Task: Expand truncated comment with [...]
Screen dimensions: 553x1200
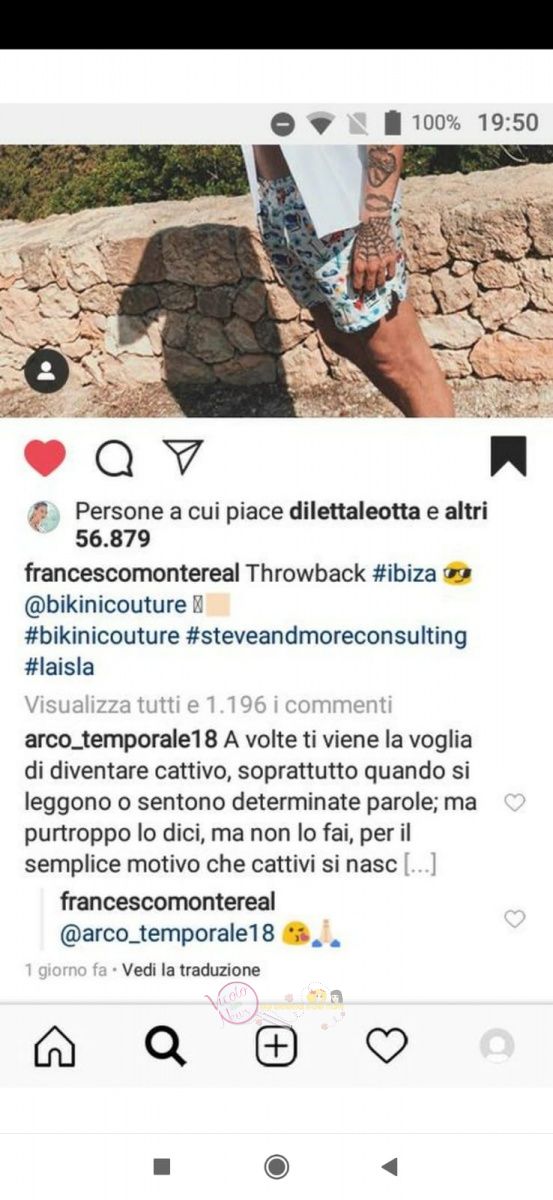Action: 419,864
